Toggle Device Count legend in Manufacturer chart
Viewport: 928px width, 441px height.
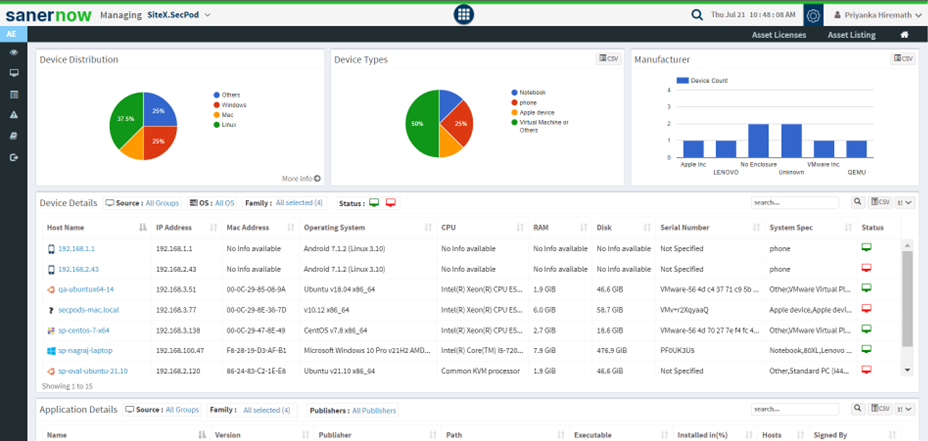click(703, 81)
